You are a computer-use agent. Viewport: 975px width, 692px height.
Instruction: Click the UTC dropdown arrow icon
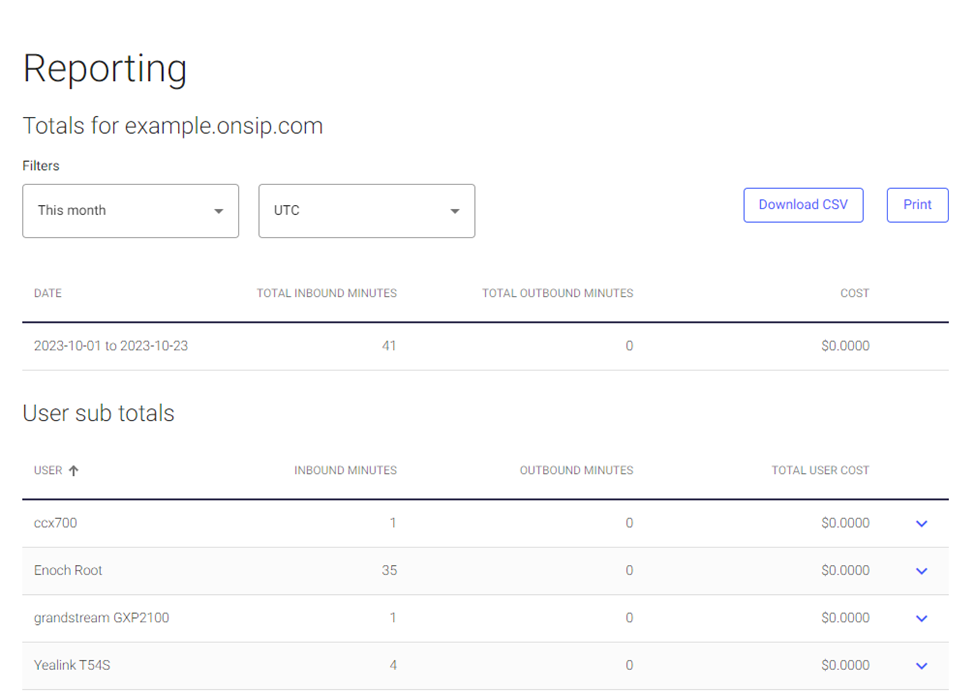coord(455,211)
